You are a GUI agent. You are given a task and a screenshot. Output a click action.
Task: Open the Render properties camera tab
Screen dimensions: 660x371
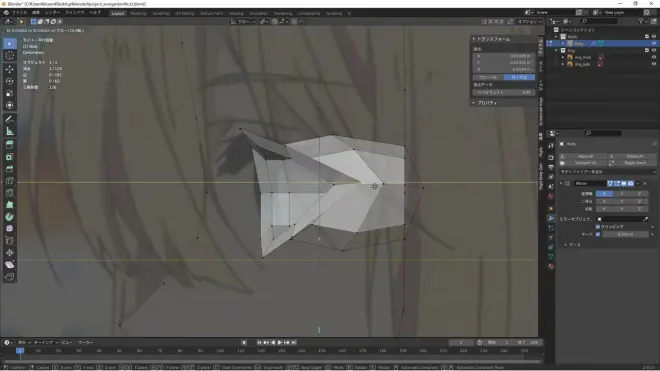(x=551, y=157)
